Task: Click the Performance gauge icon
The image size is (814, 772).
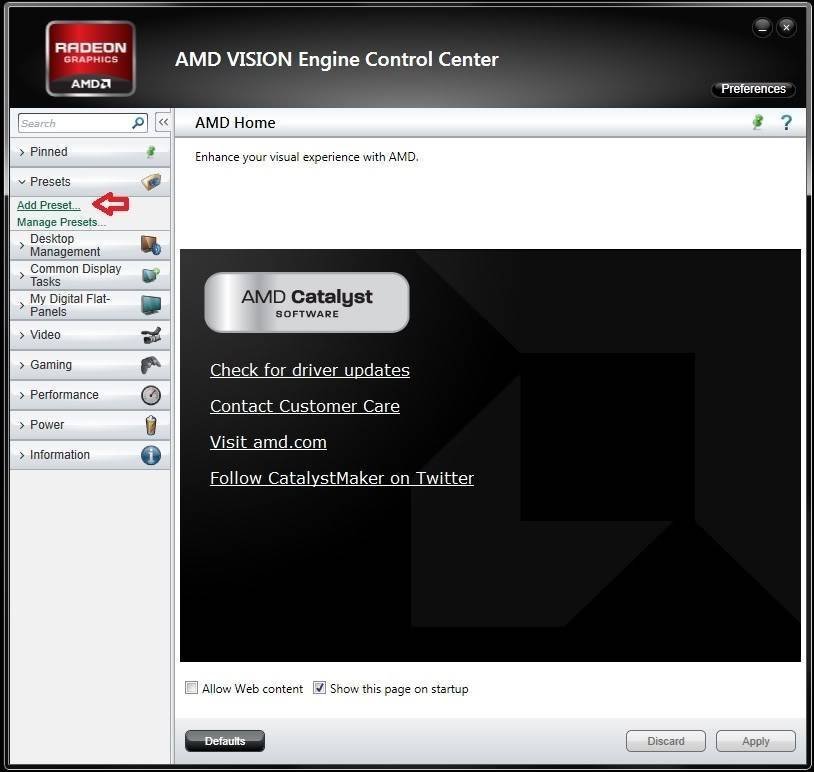Action: point(151,395)
